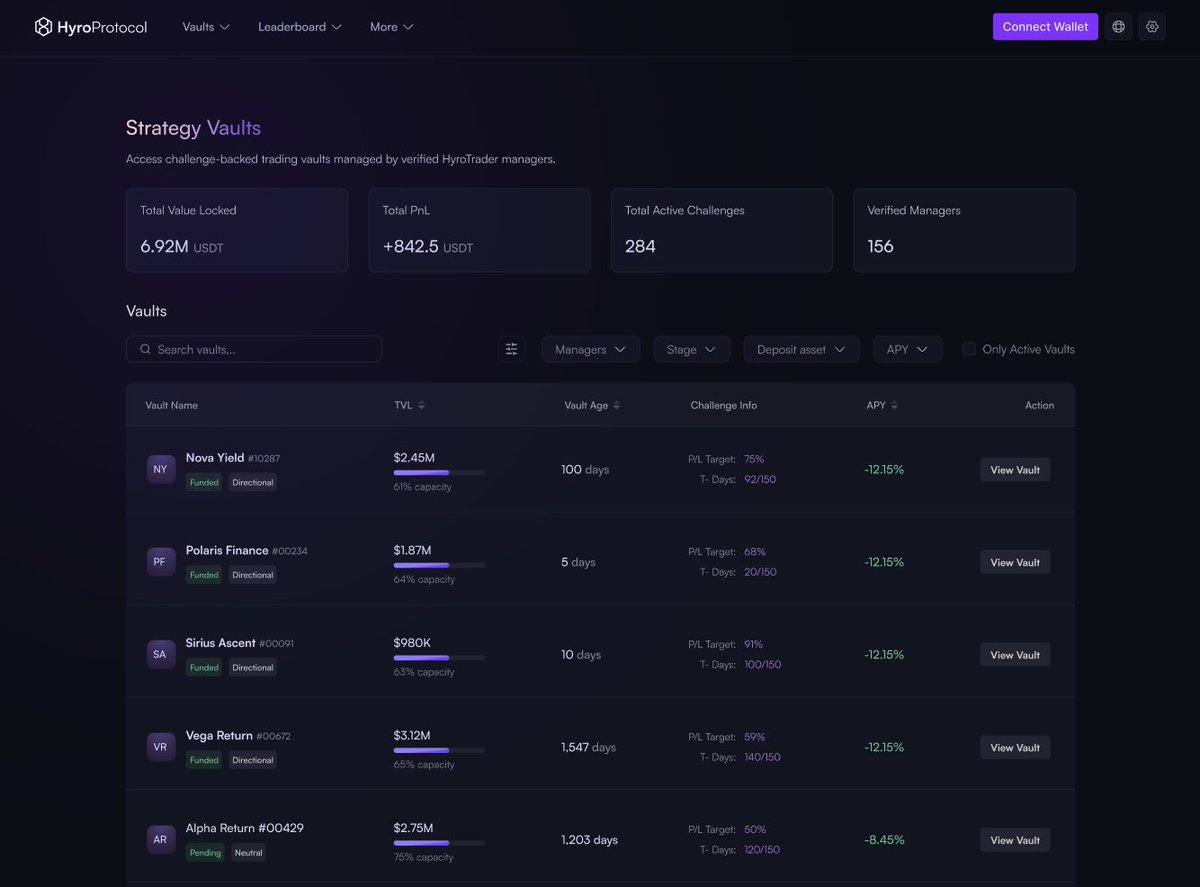Click the Verified Managers card
Image resolution: width=1200 pixels, height=887 pixels.
(964, 230)
